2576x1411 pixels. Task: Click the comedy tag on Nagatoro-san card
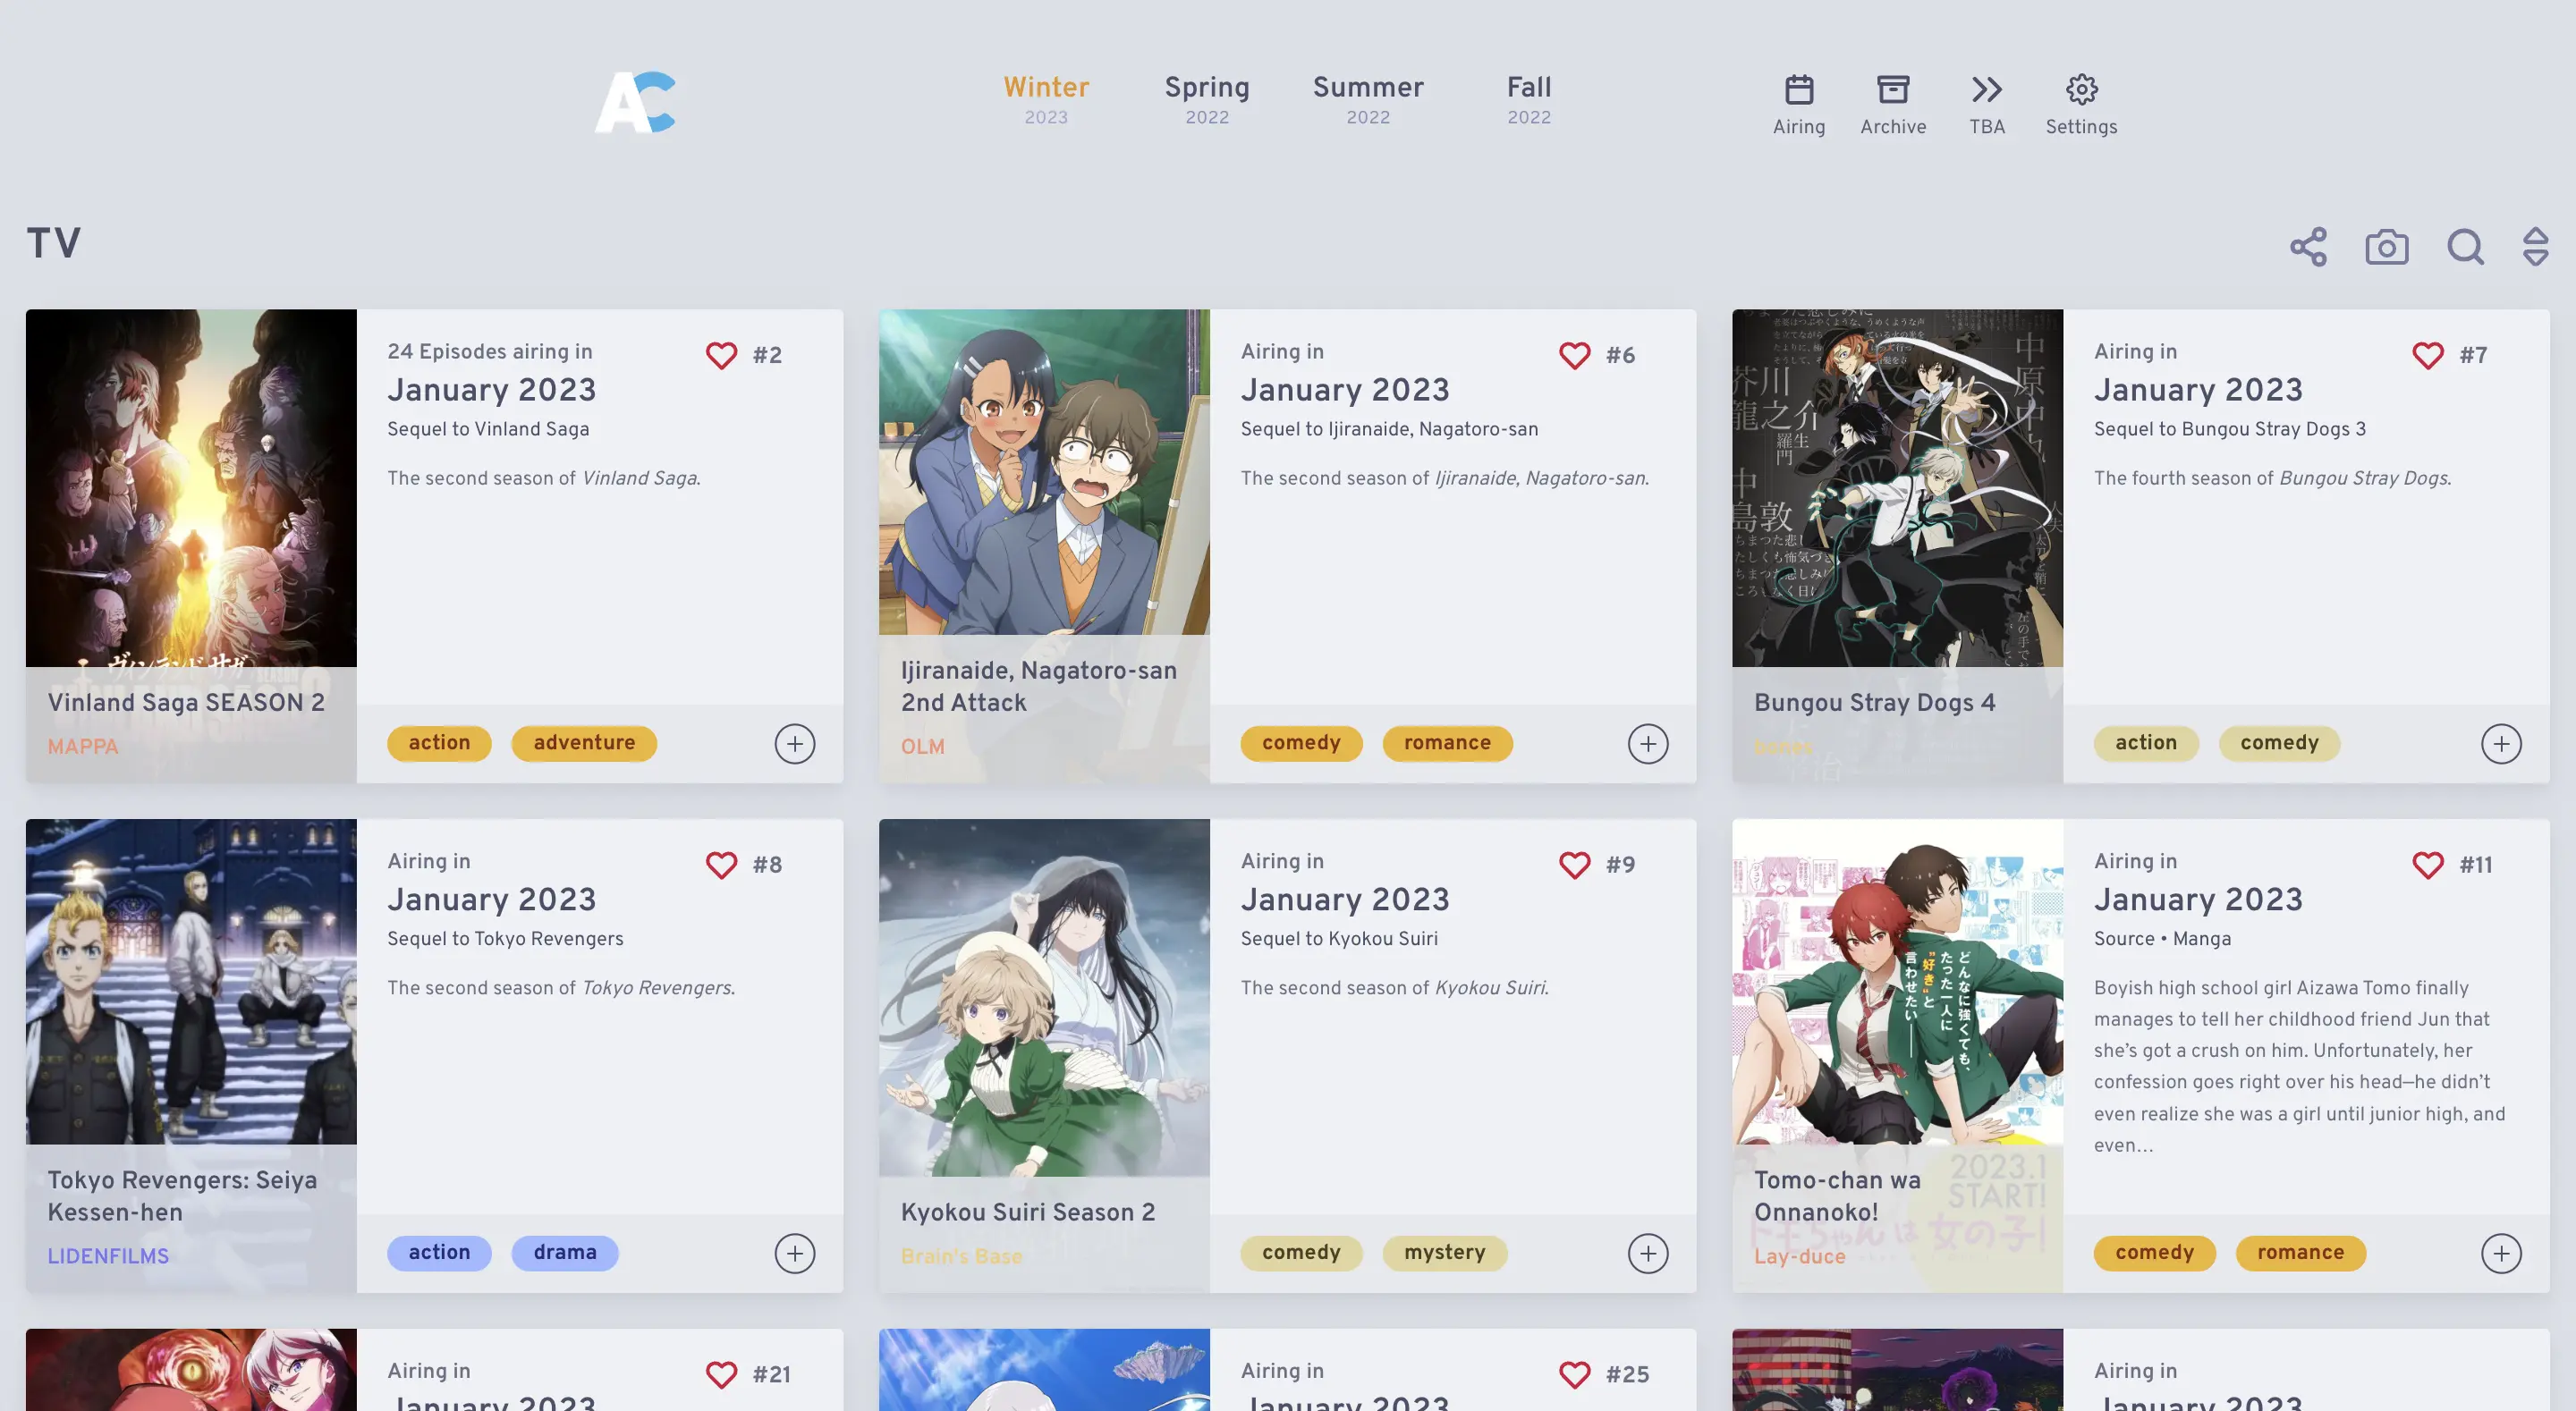(1301, 743)
